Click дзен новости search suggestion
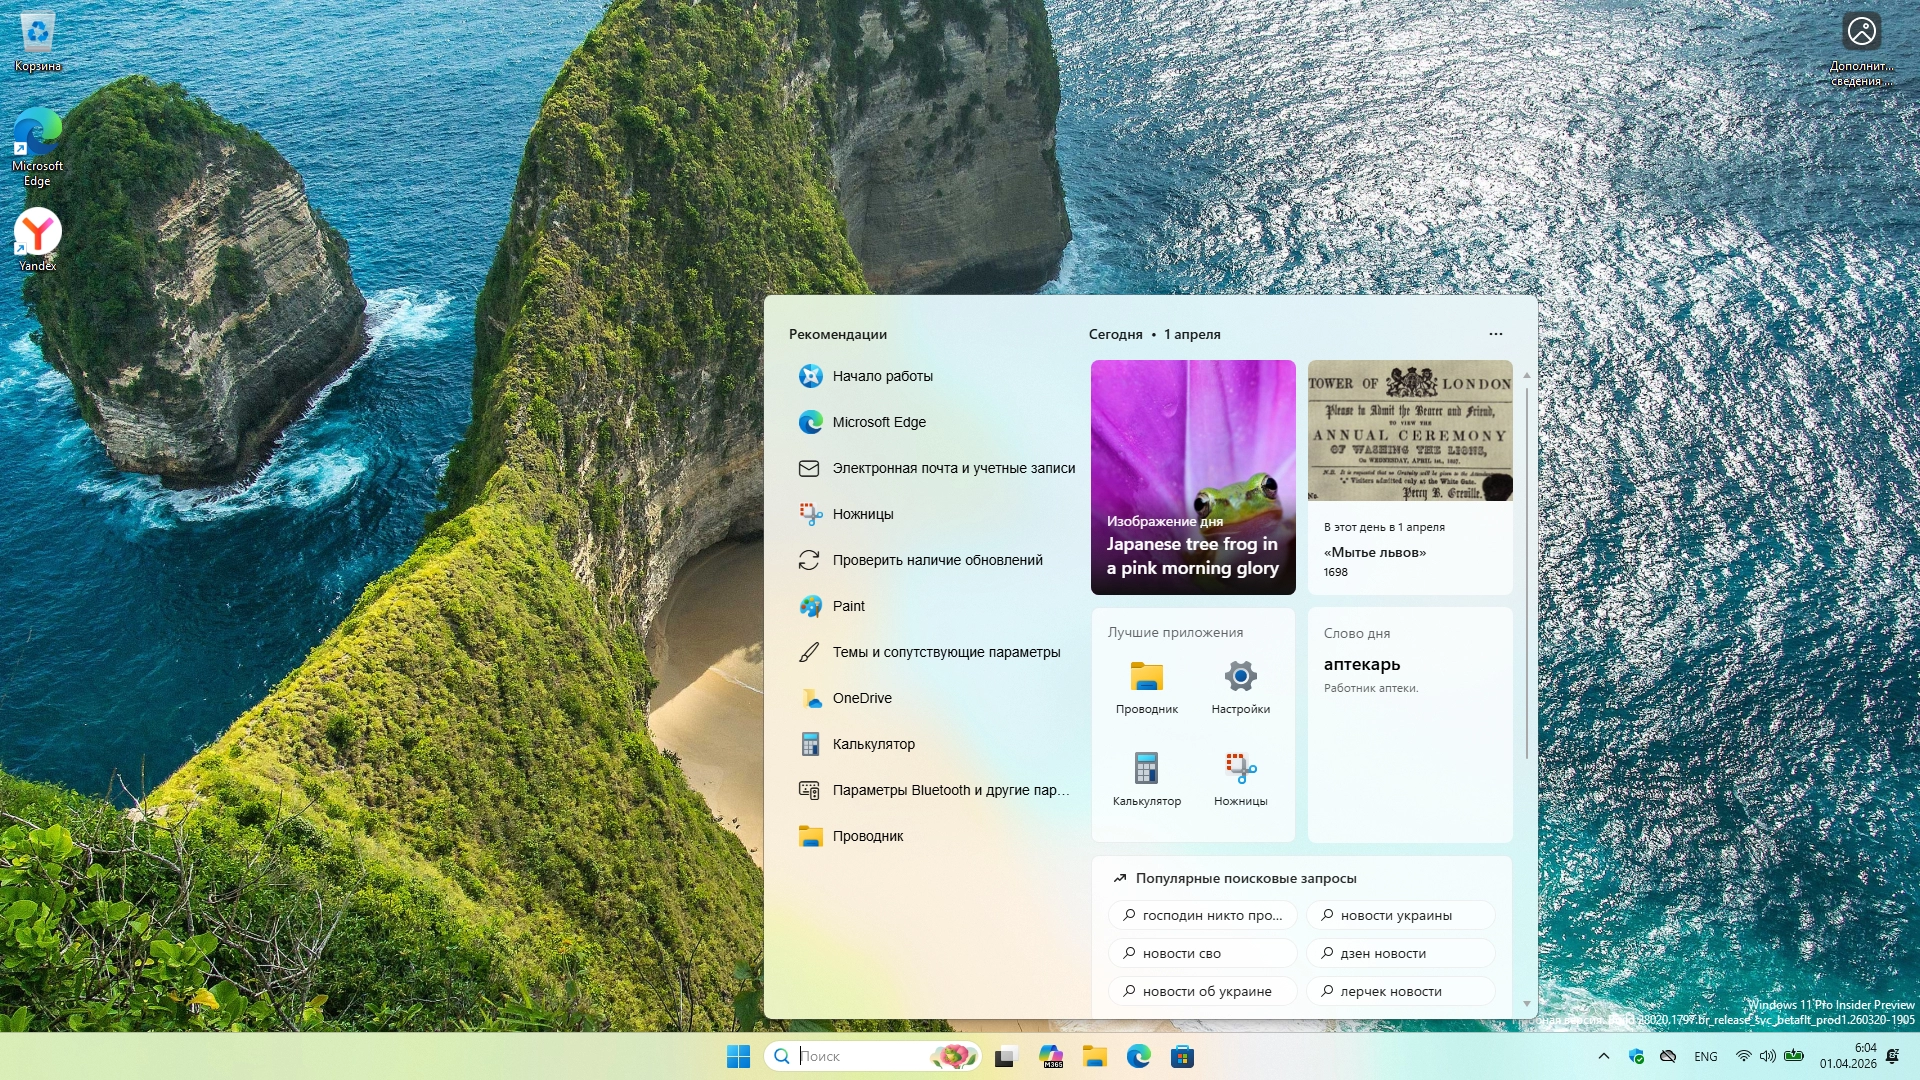The image size is (1920, 1080). (1399, 953)
